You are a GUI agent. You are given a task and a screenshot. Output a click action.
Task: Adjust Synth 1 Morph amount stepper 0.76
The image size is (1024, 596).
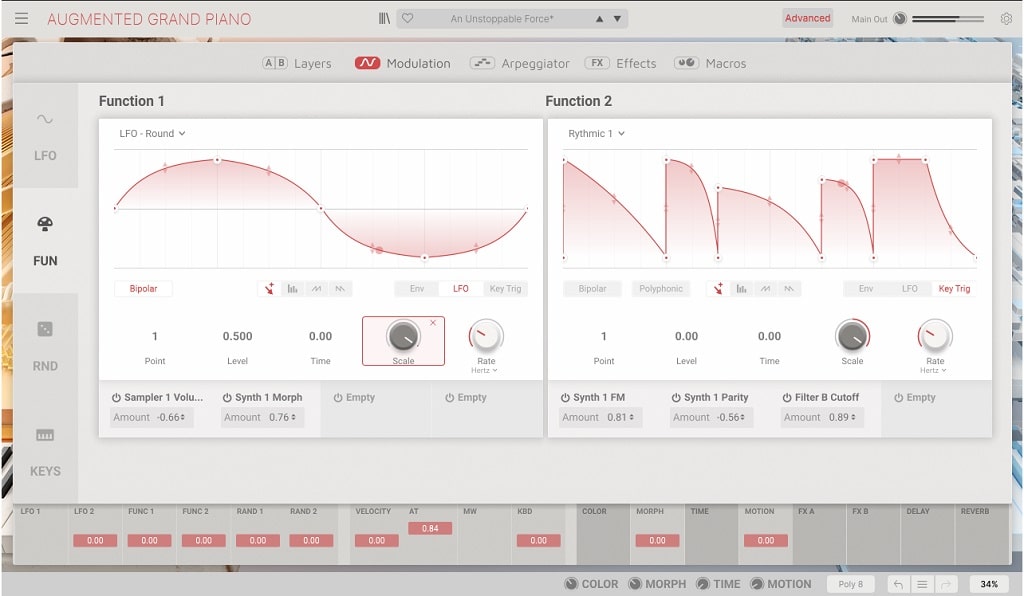click(x=262, y=417)
